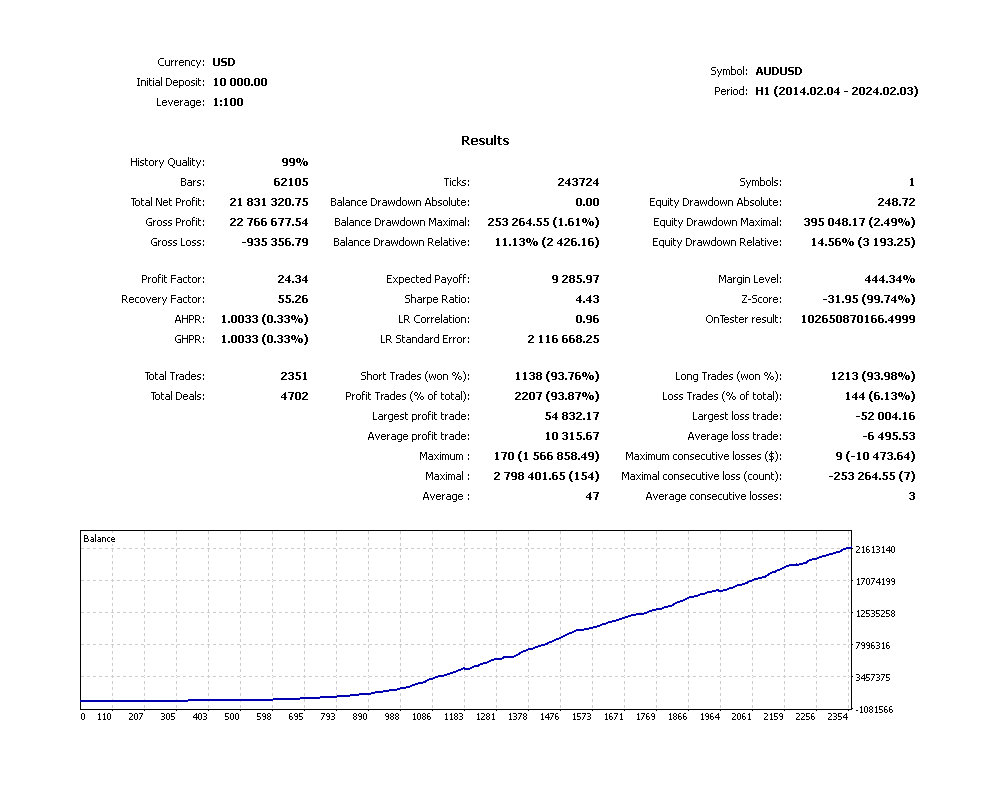Click the Balance Drawdown Maximal label
The height and width of the screenshot is (788, 1000).
(402, 223)
